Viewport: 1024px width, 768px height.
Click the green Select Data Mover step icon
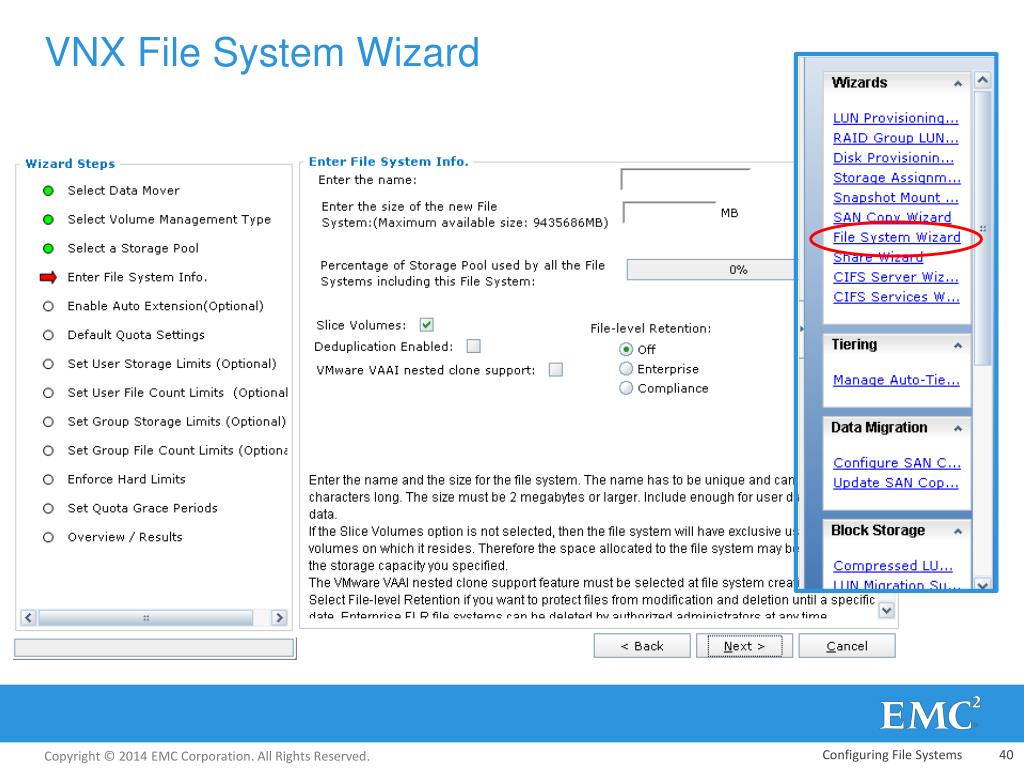tap(48, 191)
